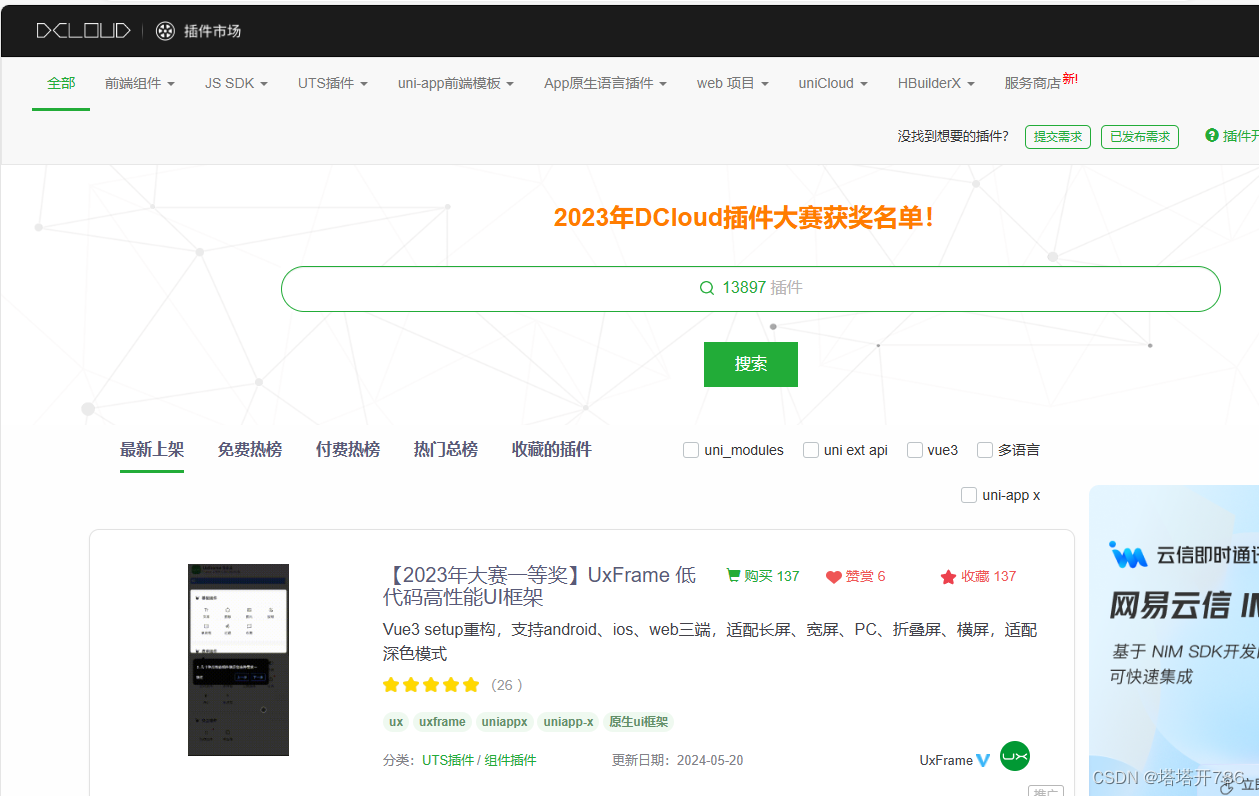Click the red star favorite icon
The height and width of the screenshot is (796, 1259).
948,577
